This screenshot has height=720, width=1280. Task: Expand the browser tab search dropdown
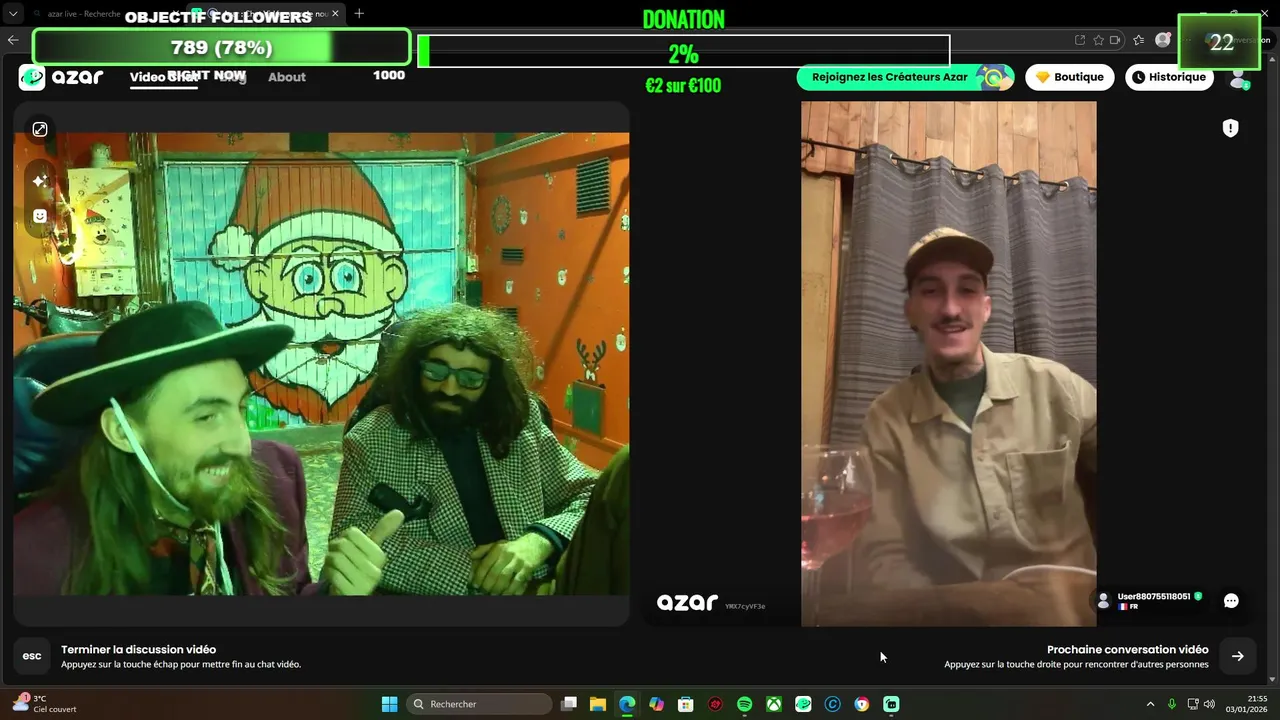pyautogui.click(x=13, y=14)
